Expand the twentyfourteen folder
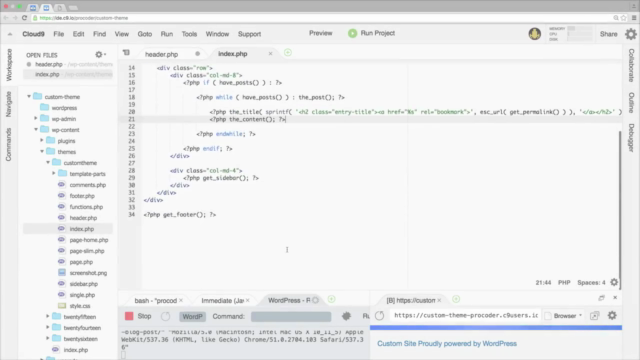This screenshot has width=640, height=360. click(x=47, y=328)
